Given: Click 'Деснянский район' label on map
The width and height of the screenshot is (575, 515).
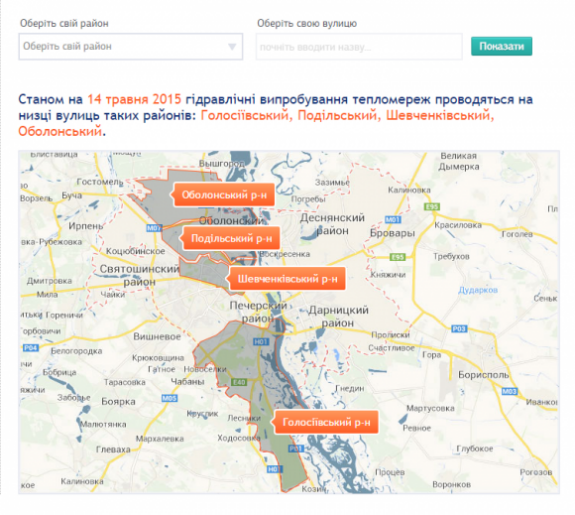Looking at the screenshot, I should tap(332, 224).
